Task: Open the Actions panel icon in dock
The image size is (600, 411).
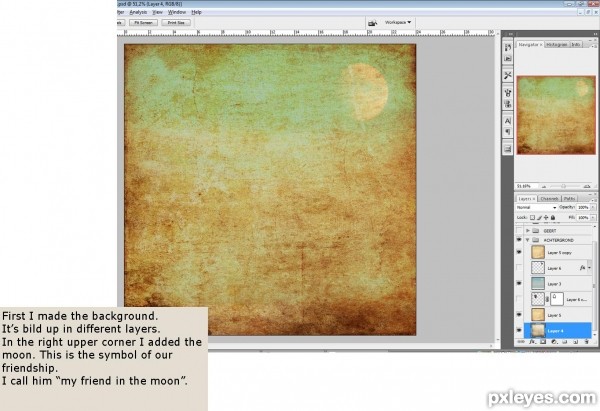Action: pyautogui.click(x=508, y=59)
